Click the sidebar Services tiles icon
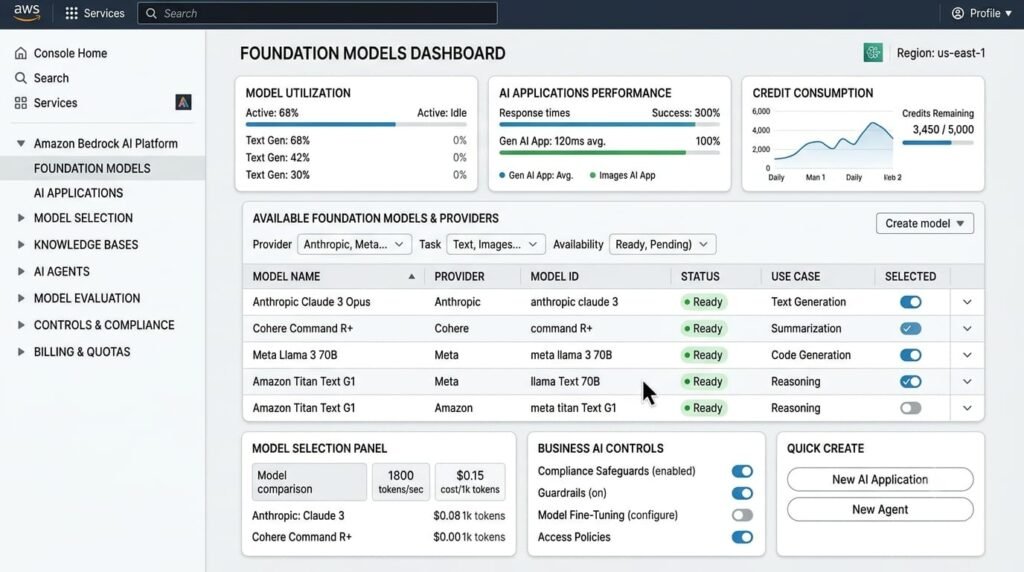The height and width of the screenshot is (572, 1024). [21, 103]
